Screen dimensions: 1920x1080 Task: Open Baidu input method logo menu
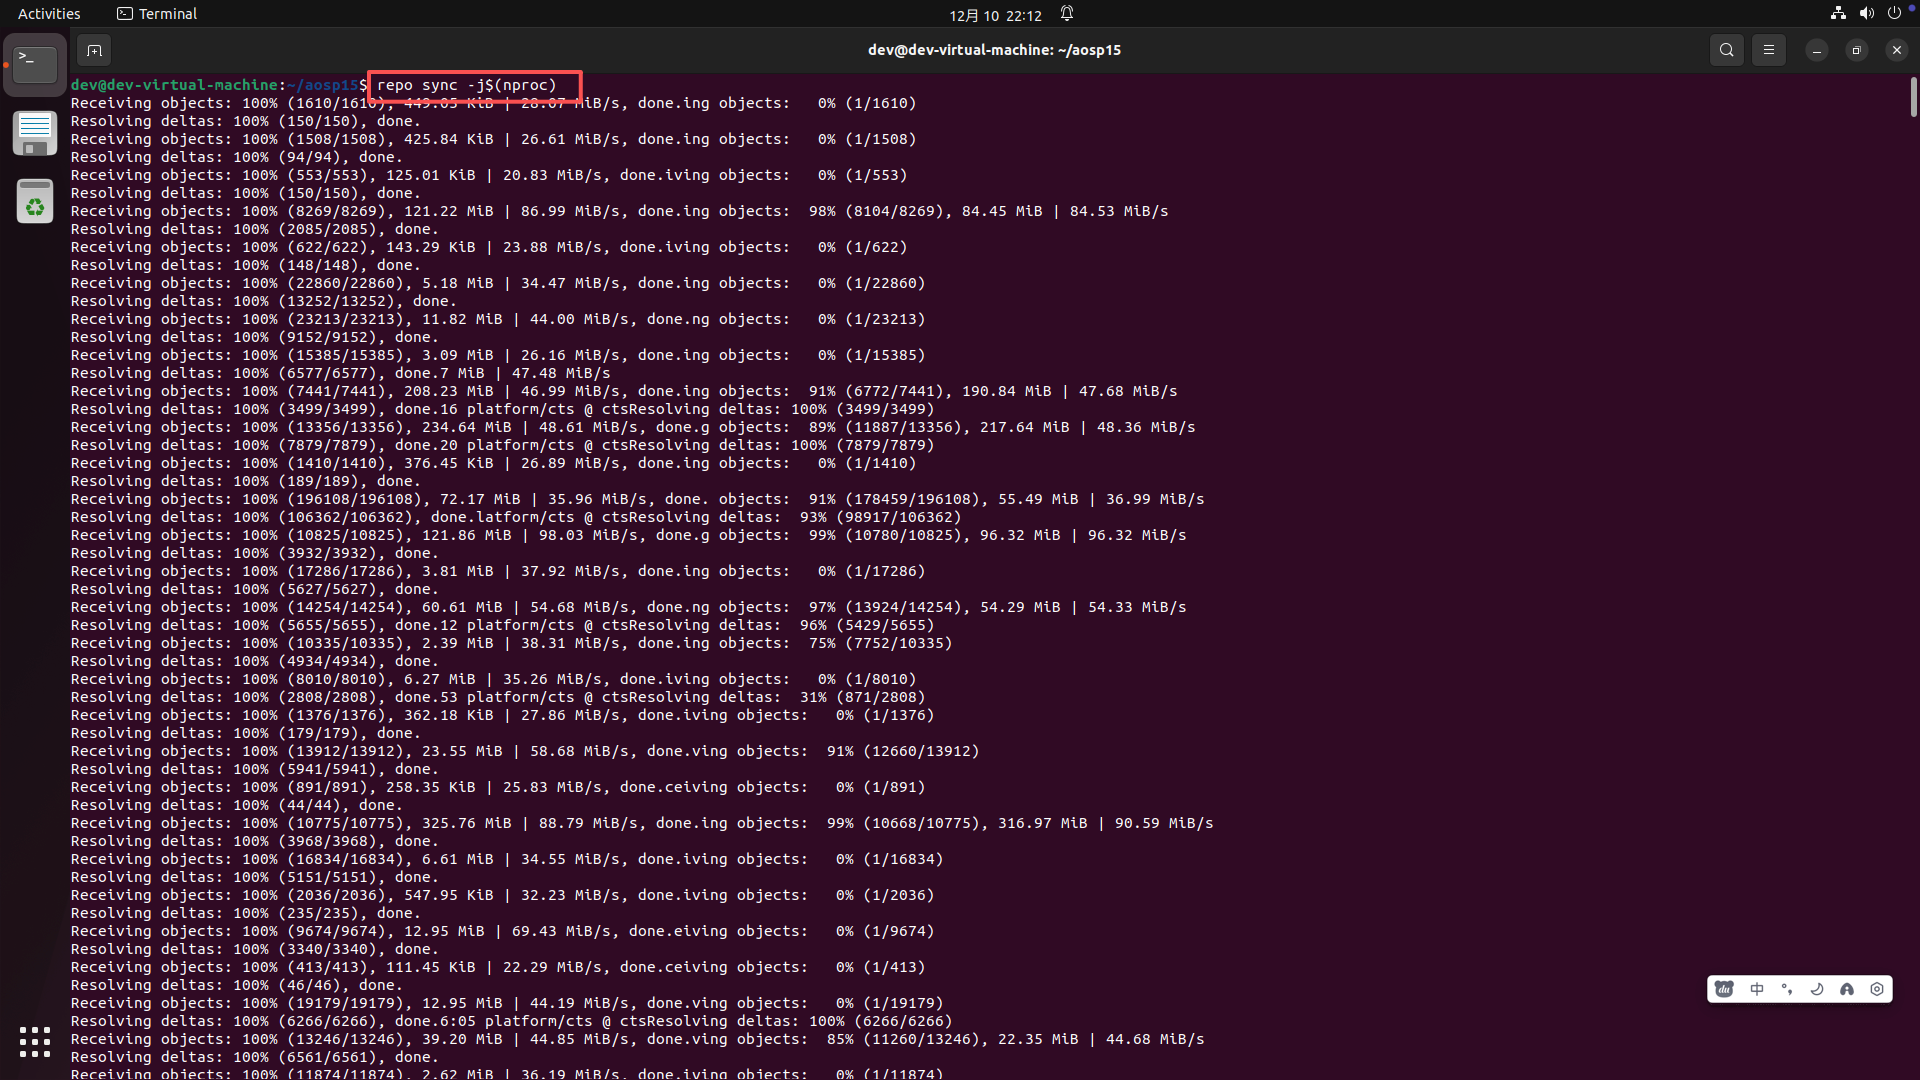(1725, 989)
